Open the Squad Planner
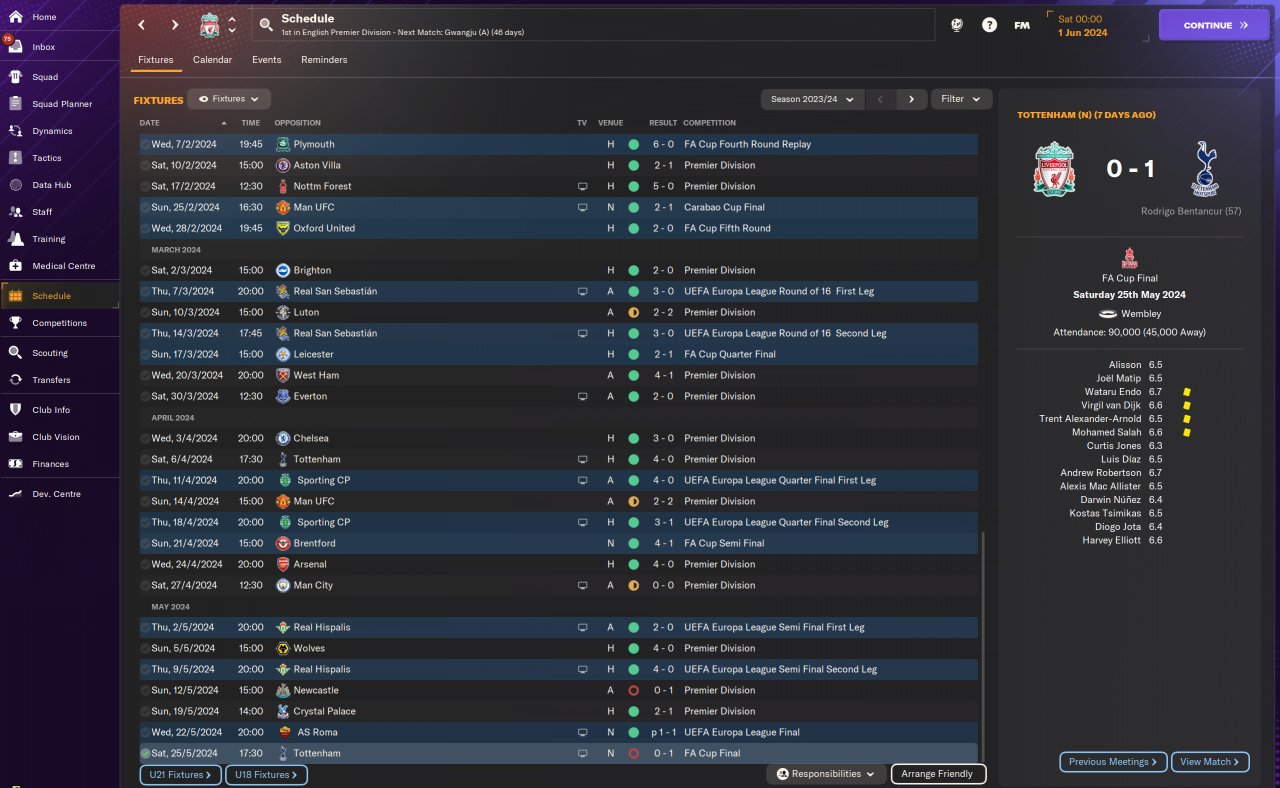This screenshot has width=1280, height=788. click(62, 104)
